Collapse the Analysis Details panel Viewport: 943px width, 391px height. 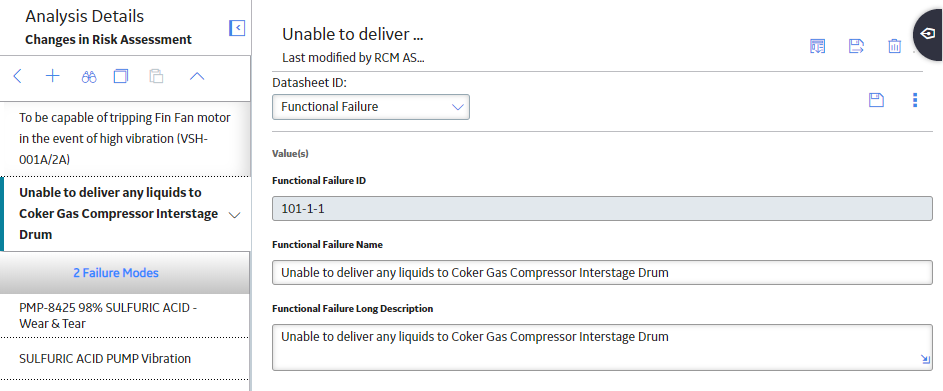click(237, 28)
